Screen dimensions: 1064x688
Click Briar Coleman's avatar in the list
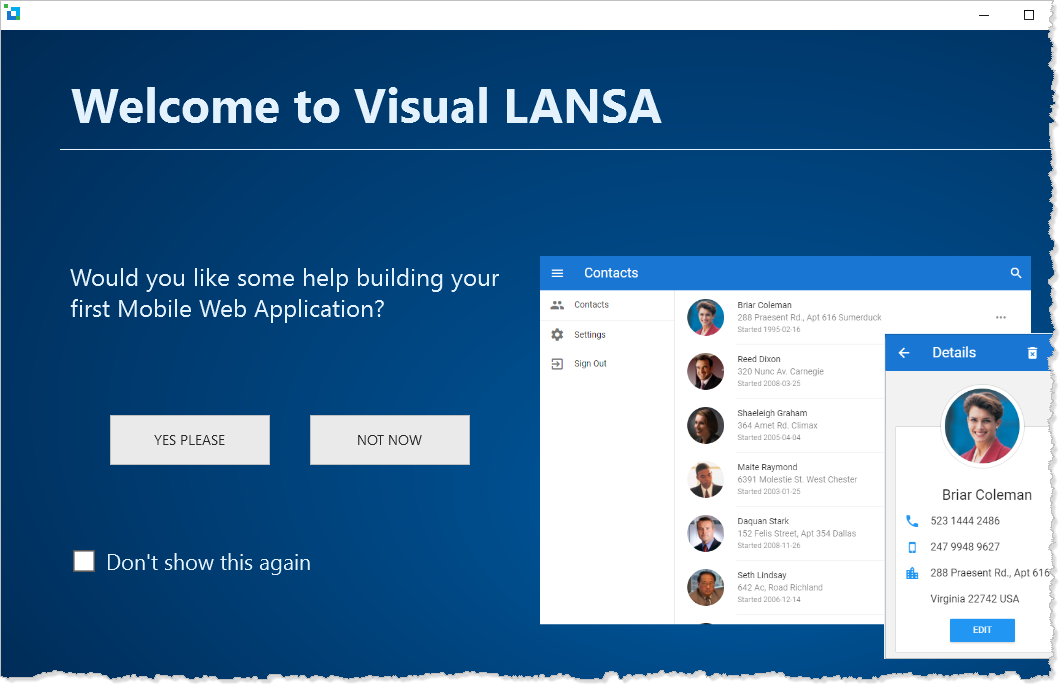click(706, 318)
